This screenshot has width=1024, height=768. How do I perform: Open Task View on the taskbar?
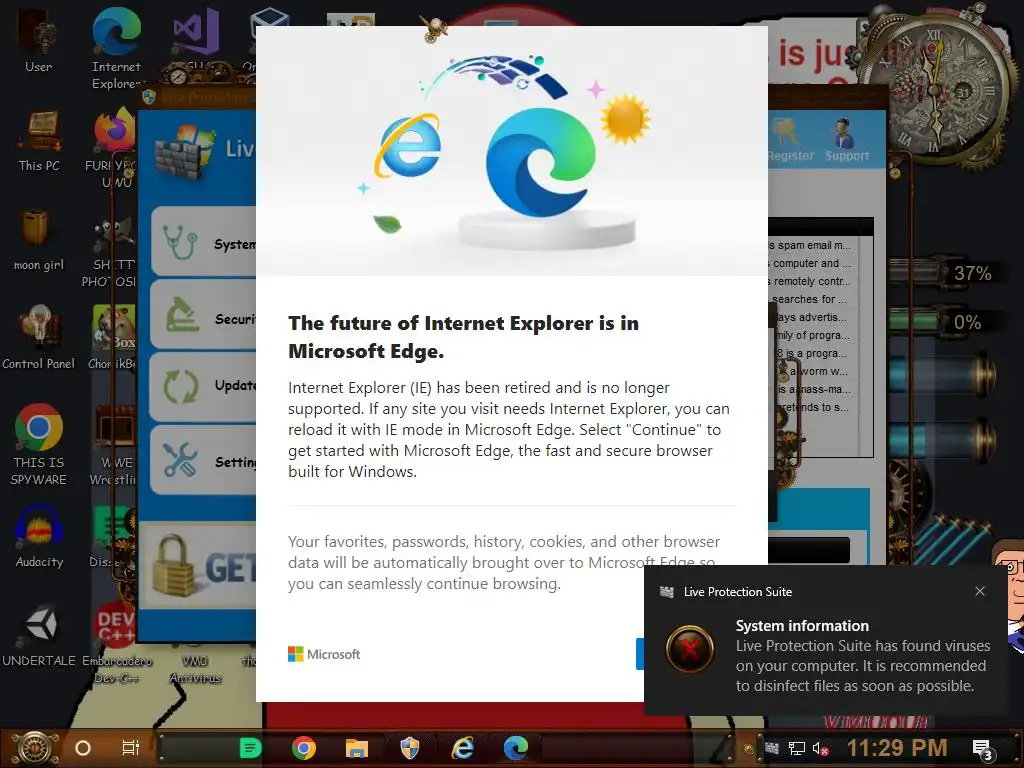click(x=131, y=748)
